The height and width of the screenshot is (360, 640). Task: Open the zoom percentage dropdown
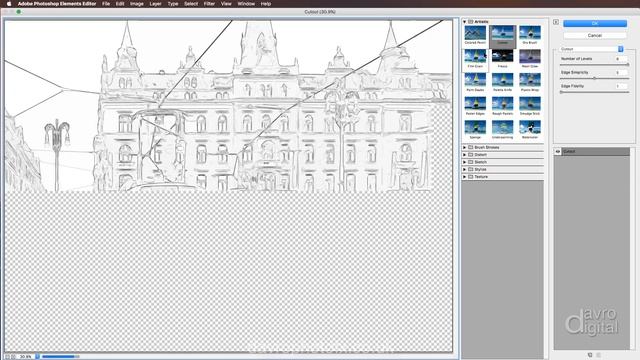point(37,357)
